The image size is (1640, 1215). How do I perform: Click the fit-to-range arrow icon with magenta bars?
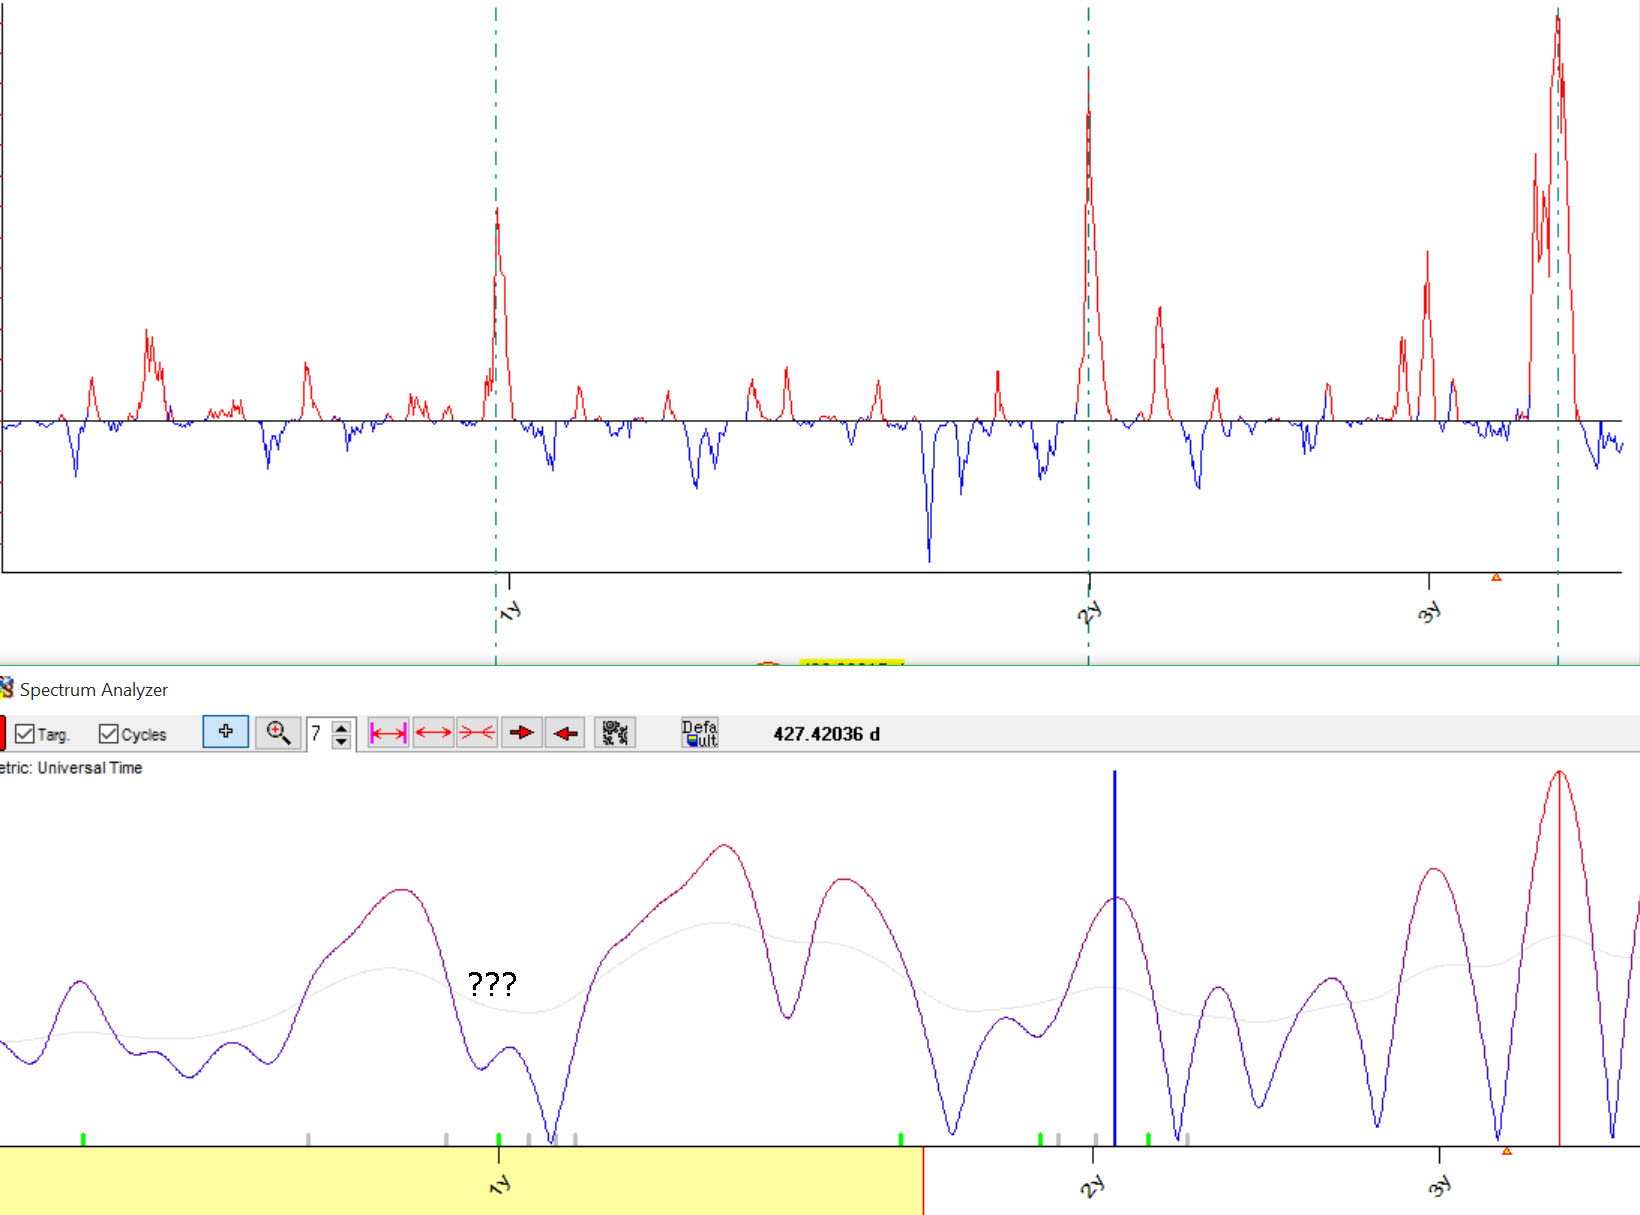(x=388, y=733)
